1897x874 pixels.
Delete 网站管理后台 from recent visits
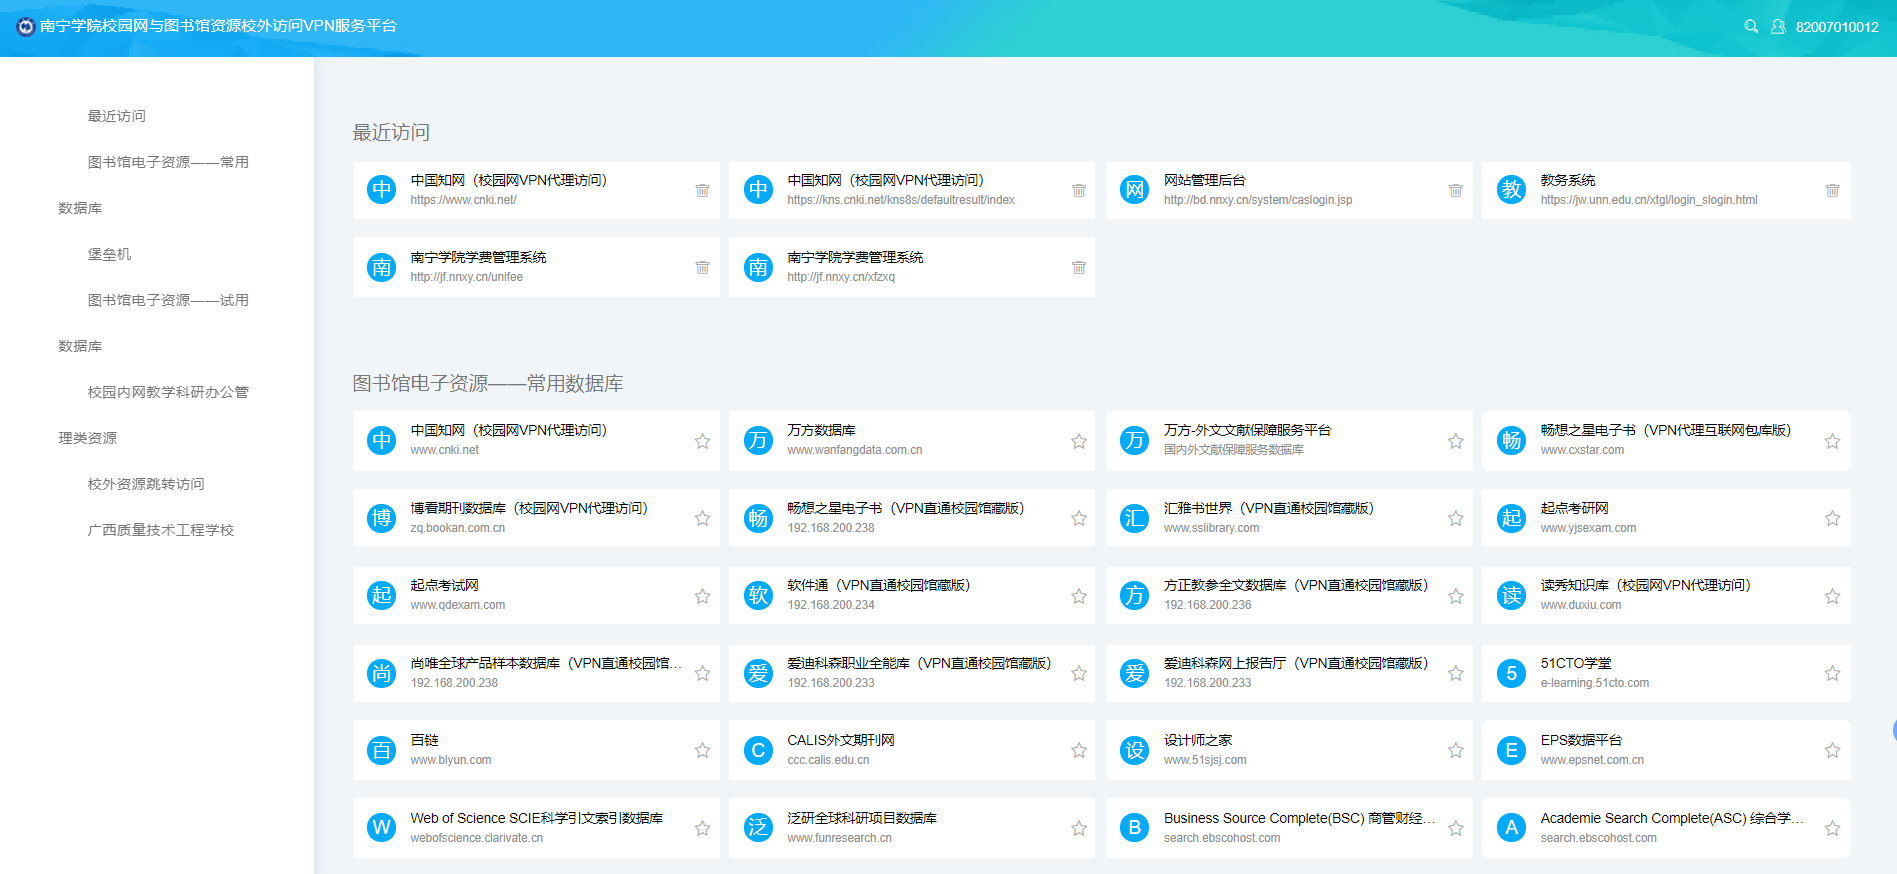click(x=1455, y=190)
